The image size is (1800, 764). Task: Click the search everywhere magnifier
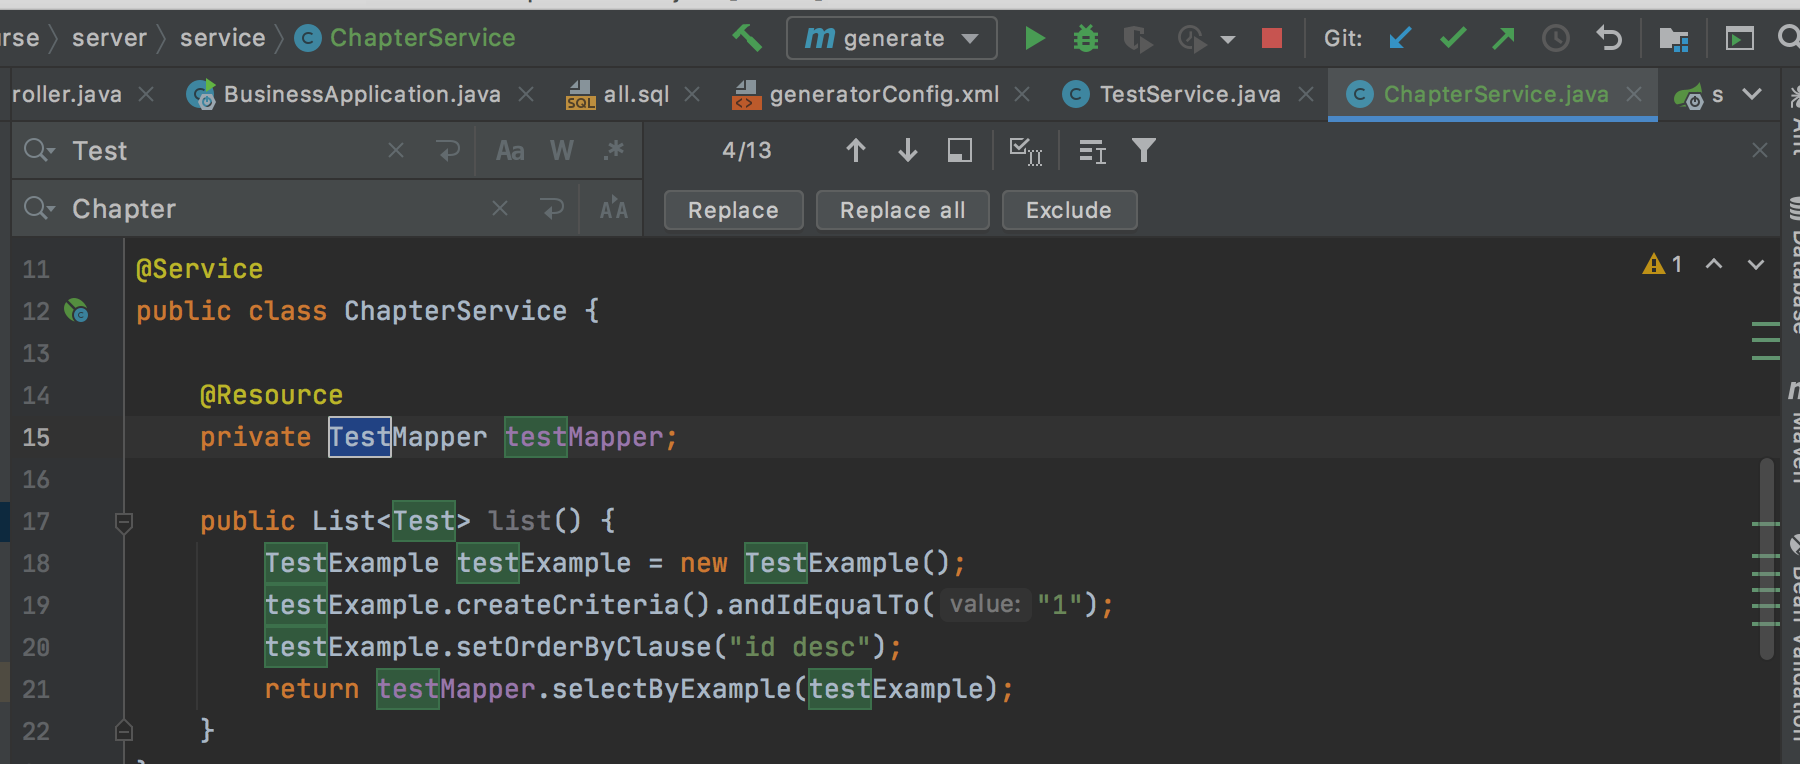[x=1789, y=38]
